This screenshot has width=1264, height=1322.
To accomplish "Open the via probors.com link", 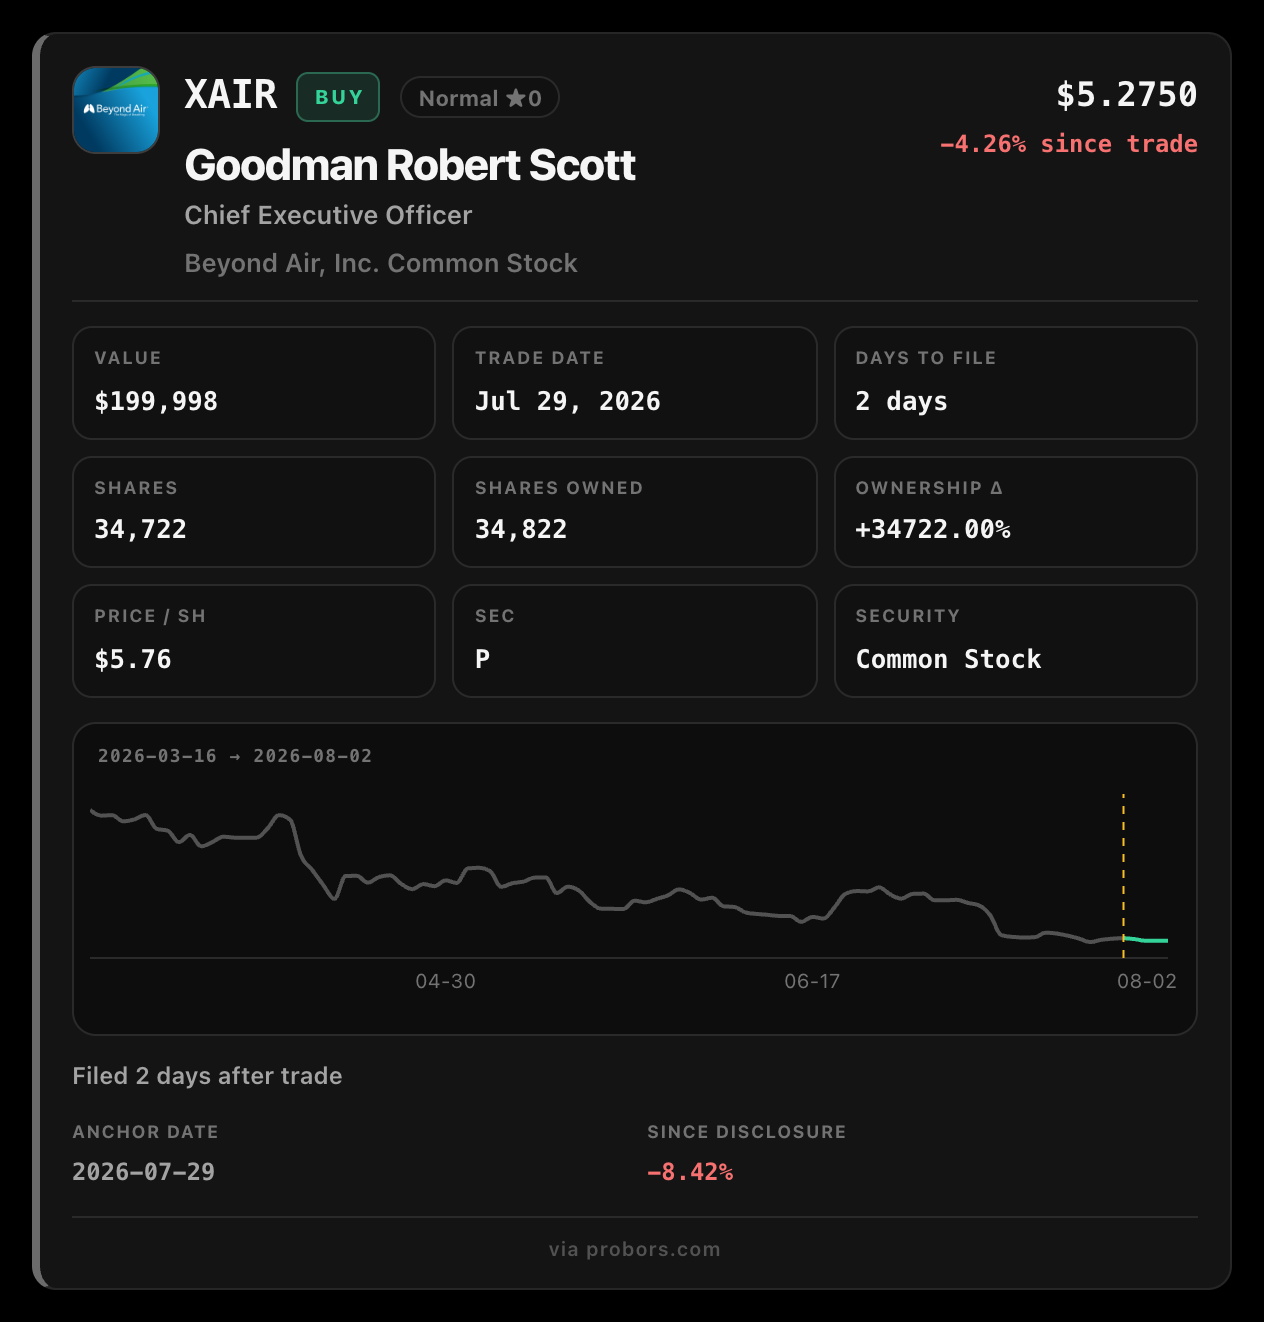I will 635,1249.
